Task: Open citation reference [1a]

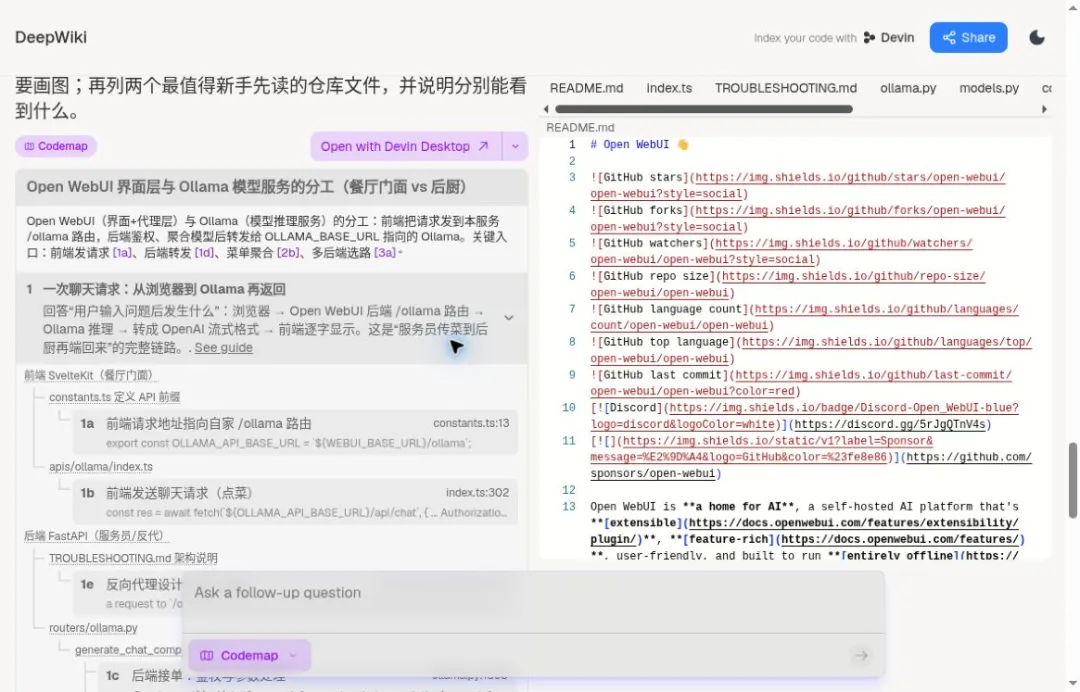Action: tap(122, 253)
